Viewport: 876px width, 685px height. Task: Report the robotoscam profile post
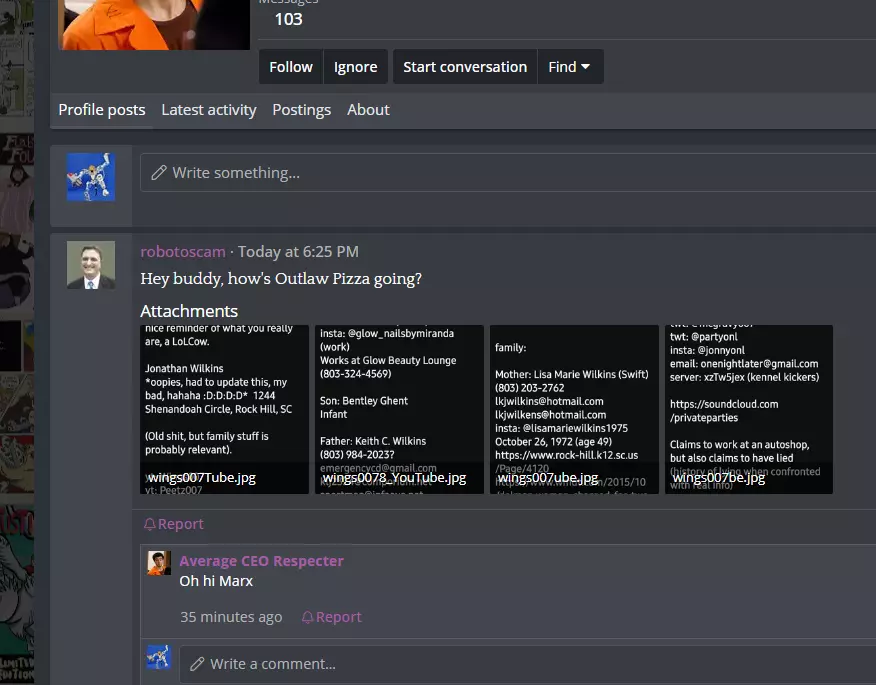(174, 524)
